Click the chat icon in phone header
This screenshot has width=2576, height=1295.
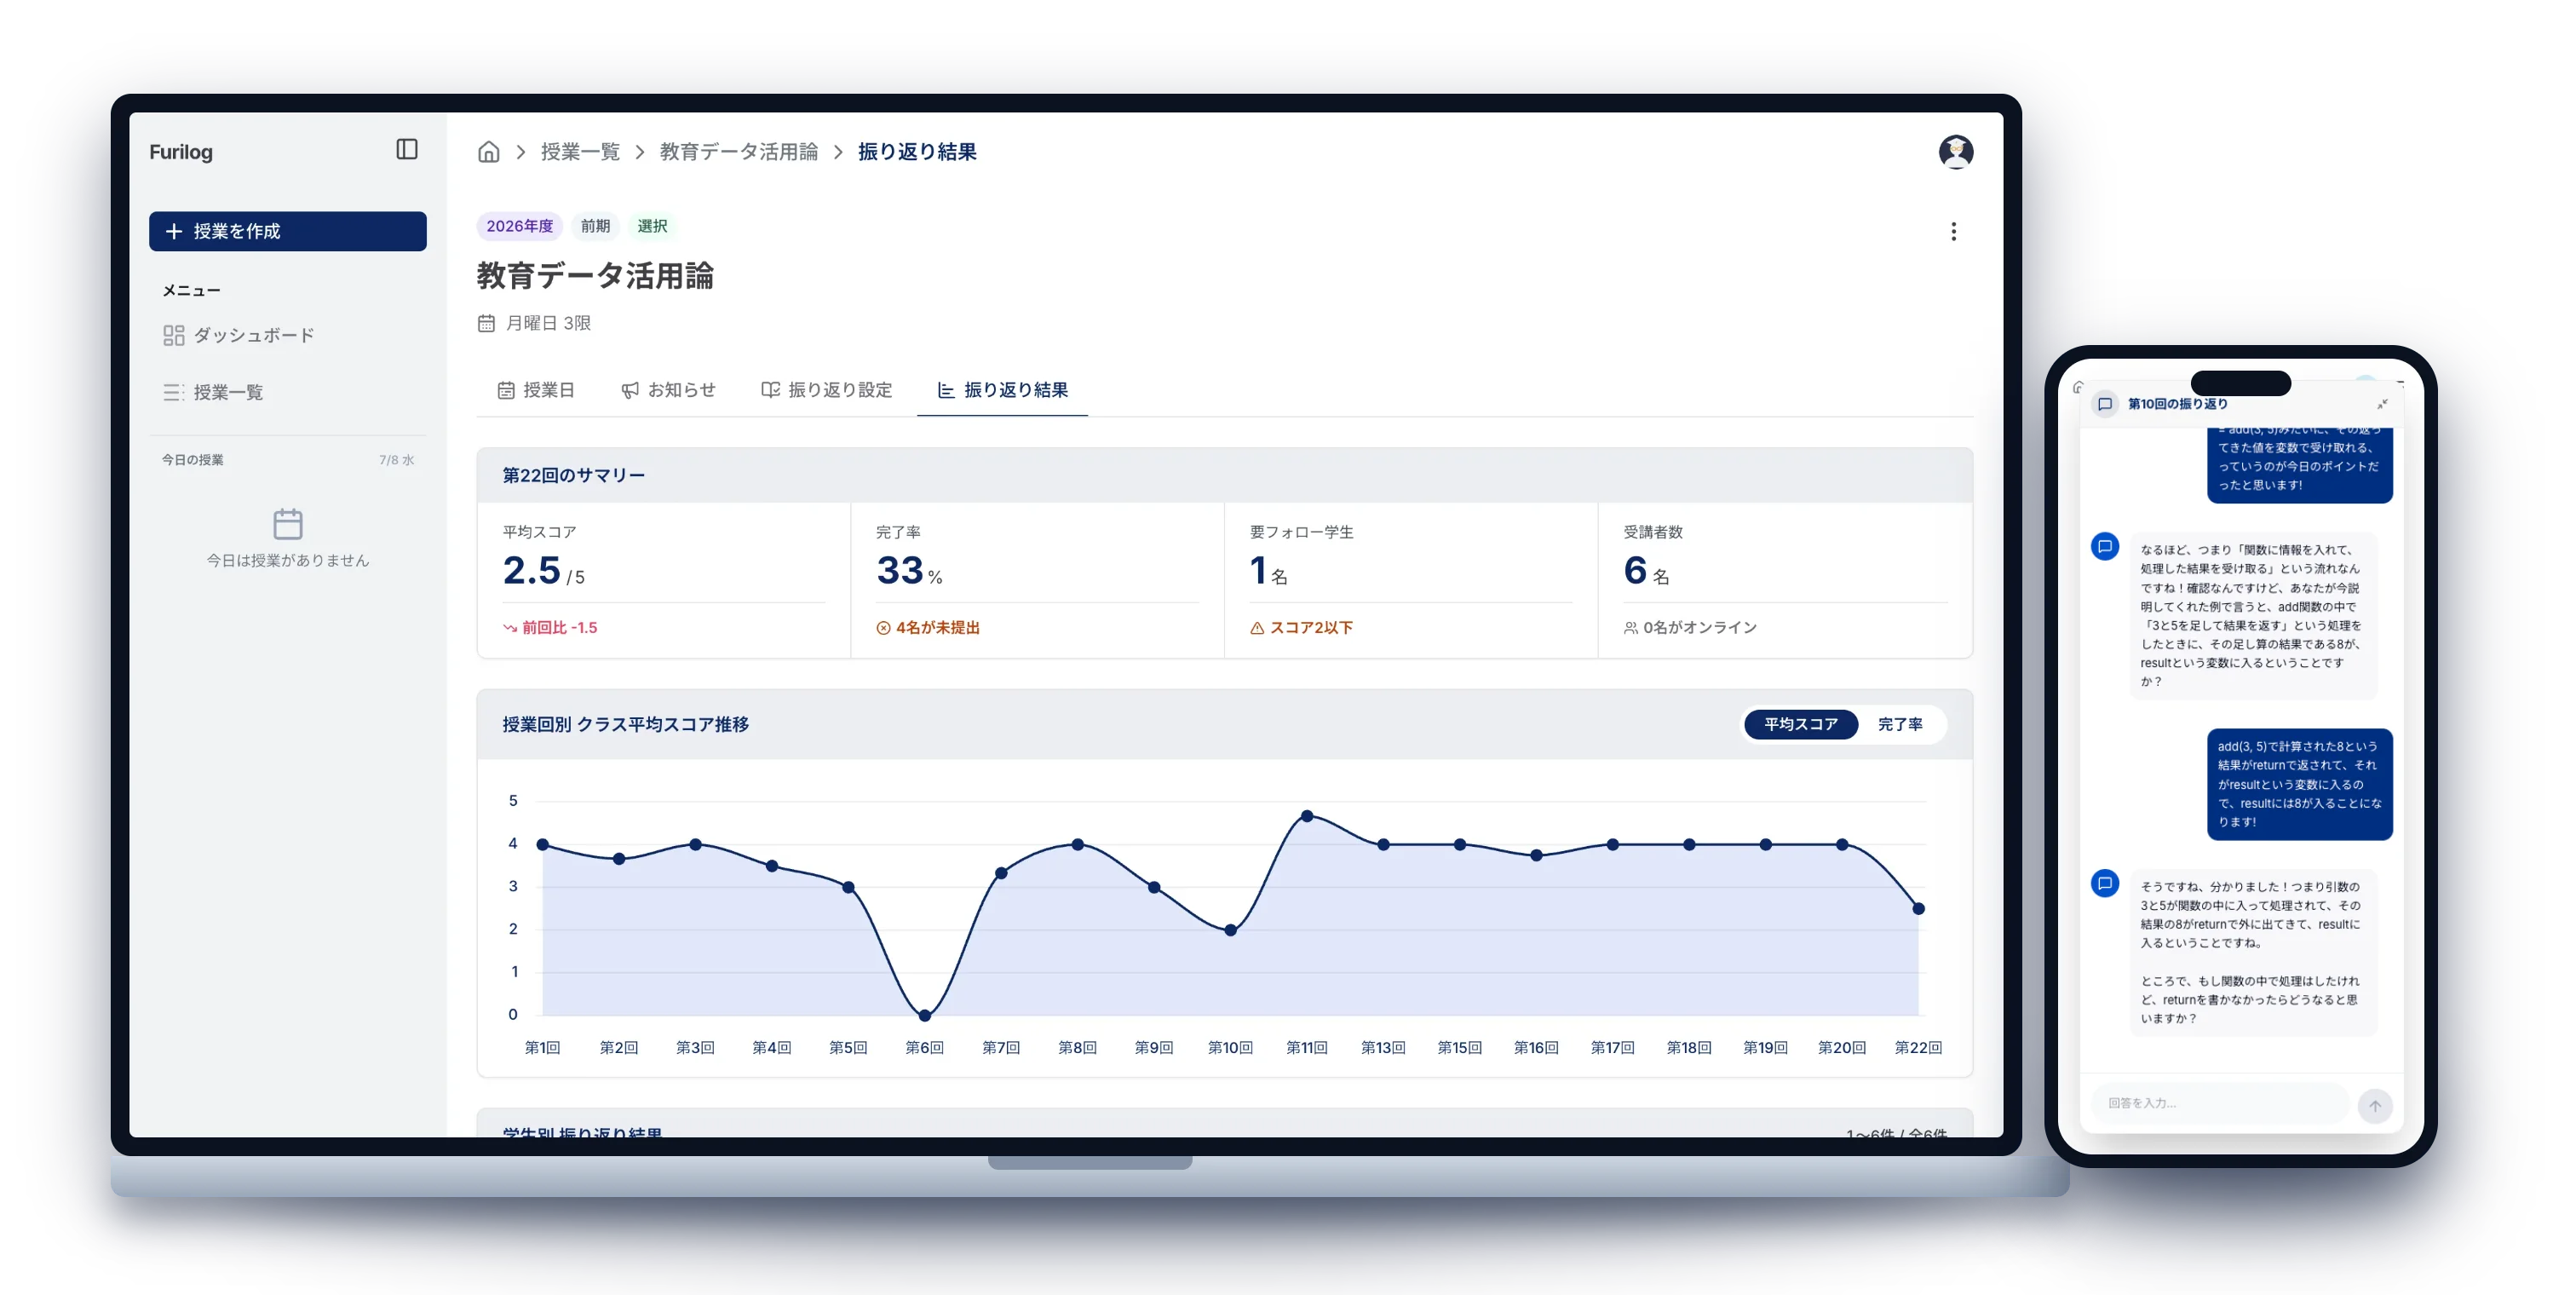pos(2105,405)
